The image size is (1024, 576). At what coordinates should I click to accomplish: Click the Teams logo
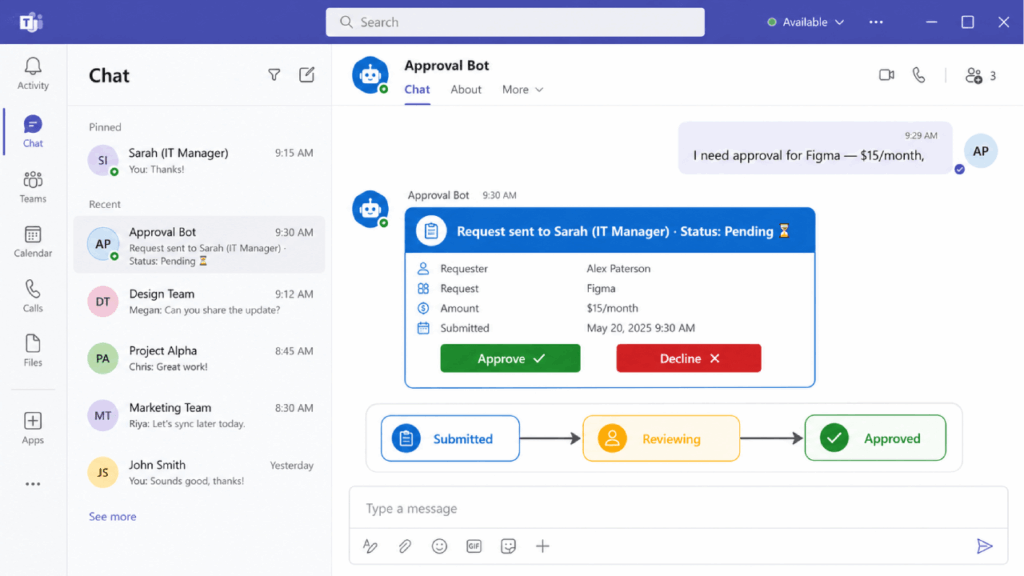click(31, 22)
